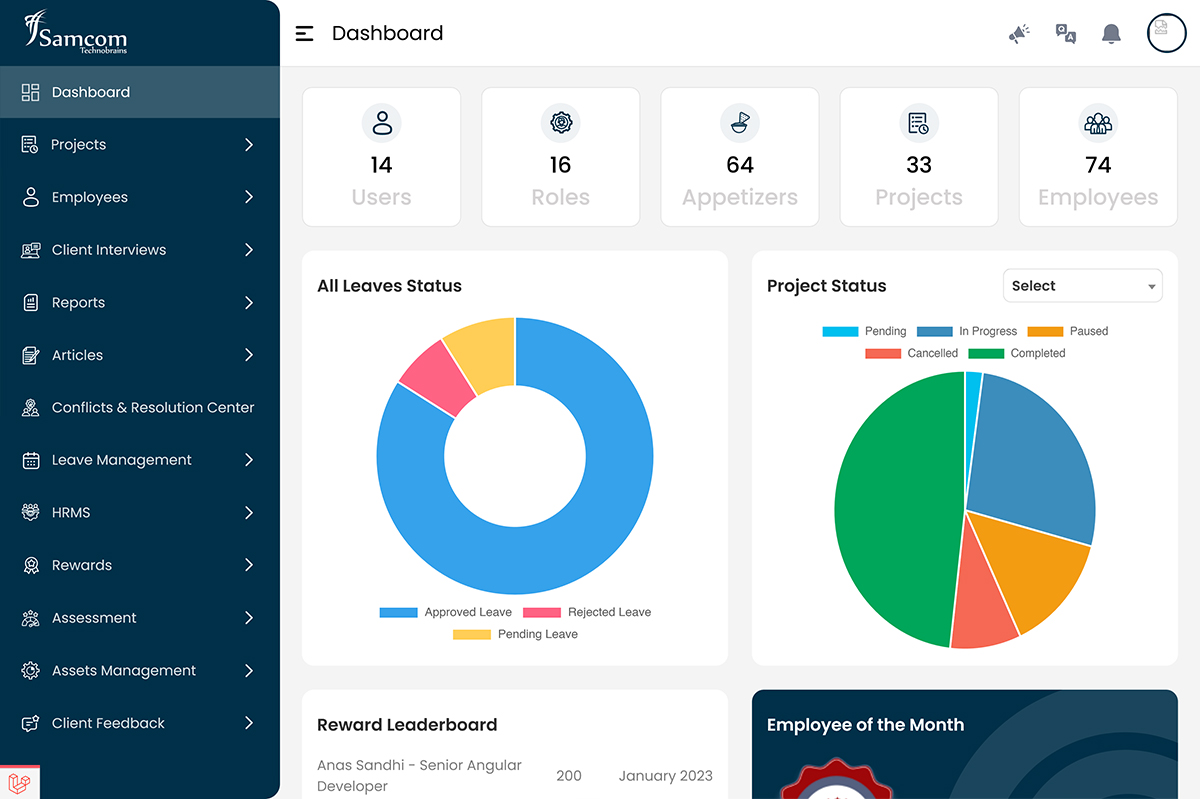Open the Projects menu item
This screenshot has height=799, width=1200.
pyautogui.click(x=140, y=145)
